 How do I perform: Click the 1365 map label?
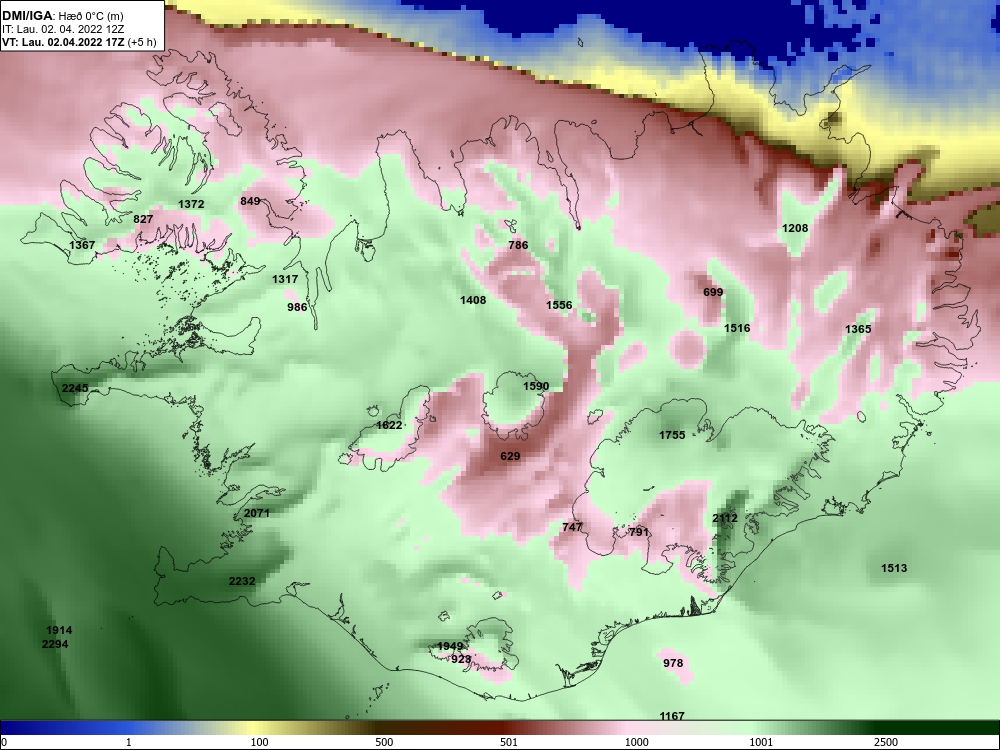pos(858,329)
